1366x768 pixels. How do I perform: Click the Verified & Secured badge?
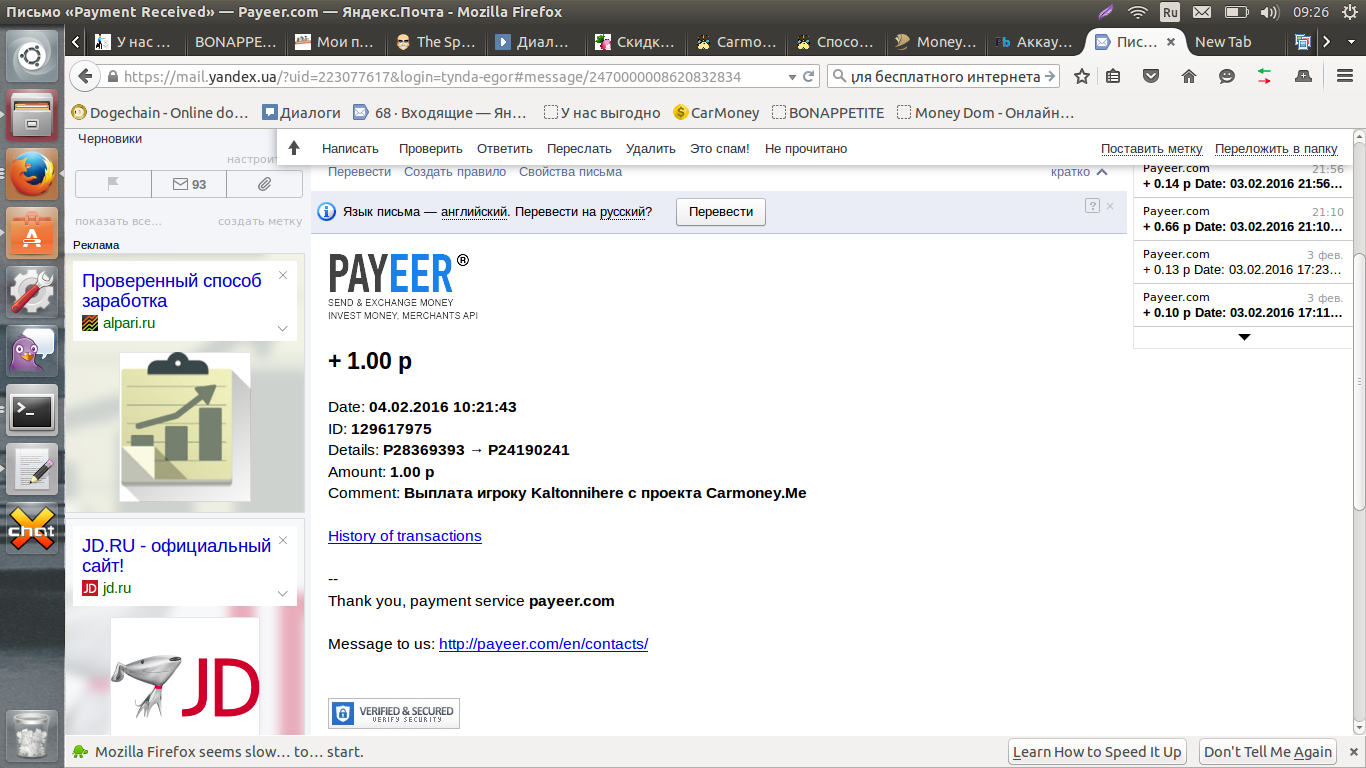[394, 713]
